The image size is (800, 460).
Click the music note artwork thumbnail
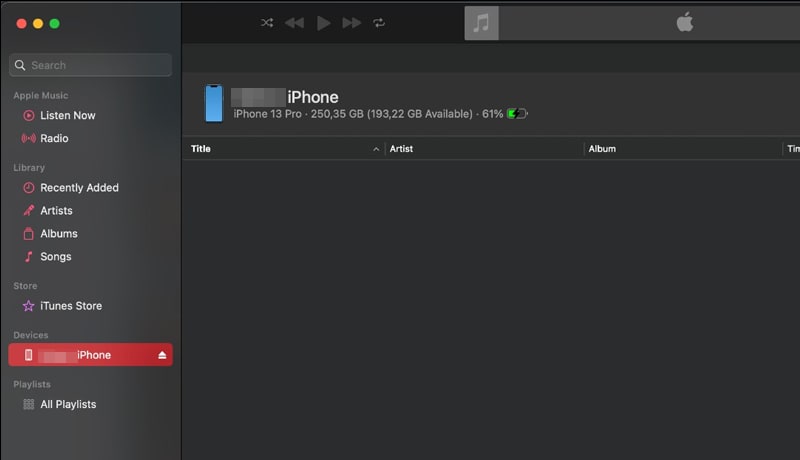coord(481,23)
